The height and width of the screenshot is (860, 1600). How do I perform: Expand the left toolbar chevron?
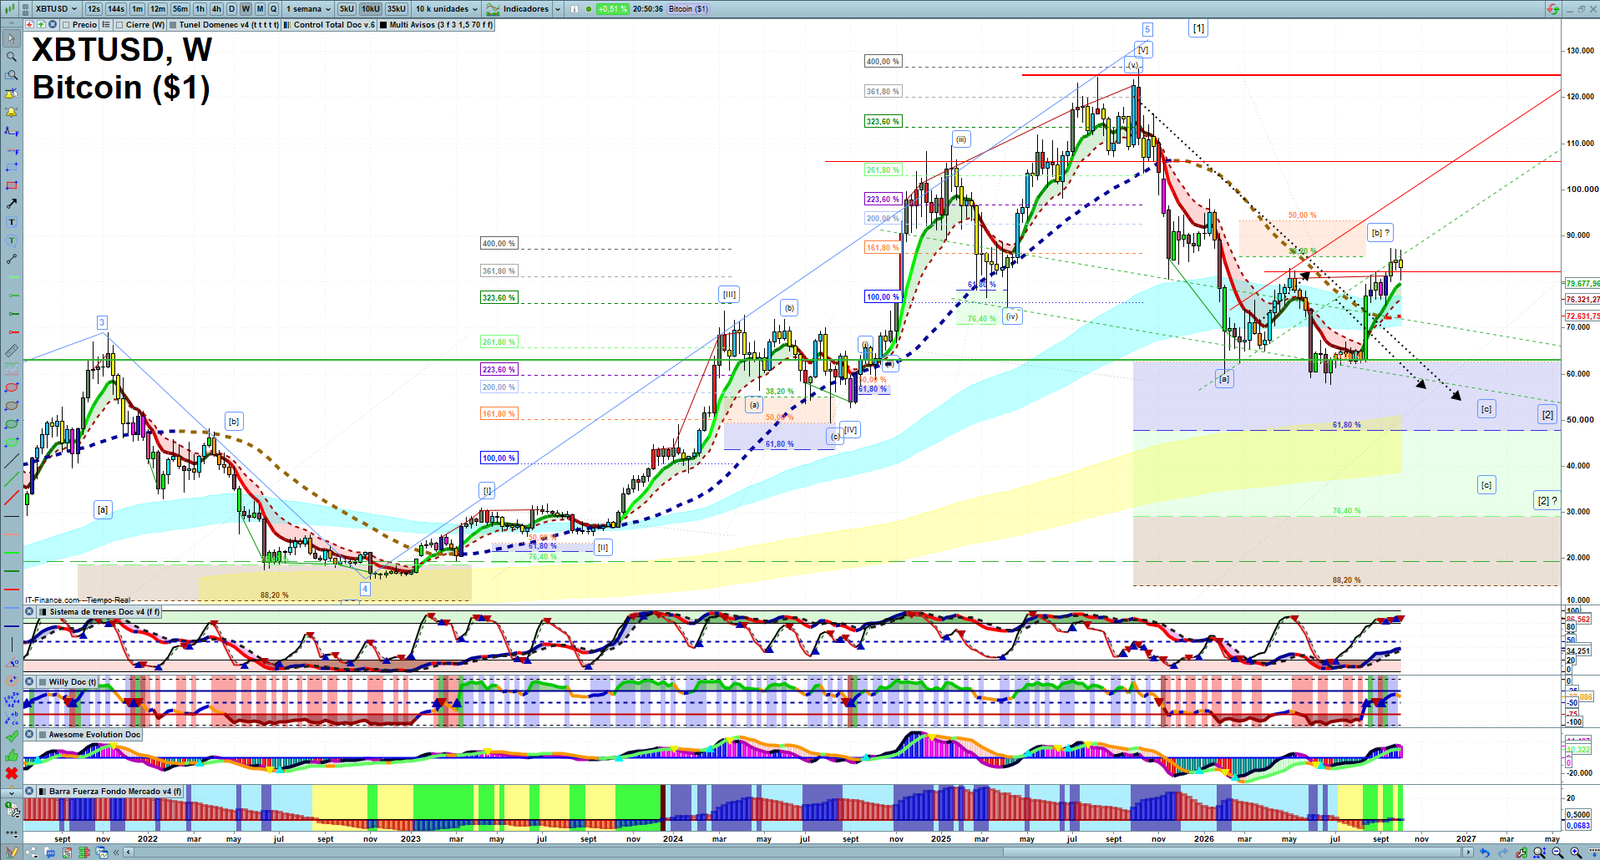point(11,792)
